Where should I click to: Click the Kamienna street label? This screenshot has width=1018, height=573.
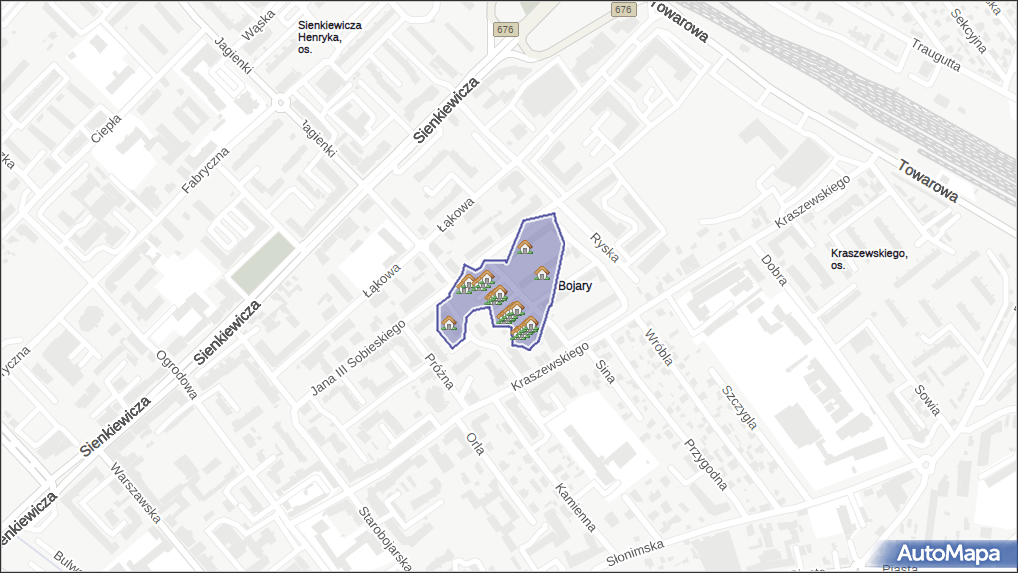tap(575, 507)
